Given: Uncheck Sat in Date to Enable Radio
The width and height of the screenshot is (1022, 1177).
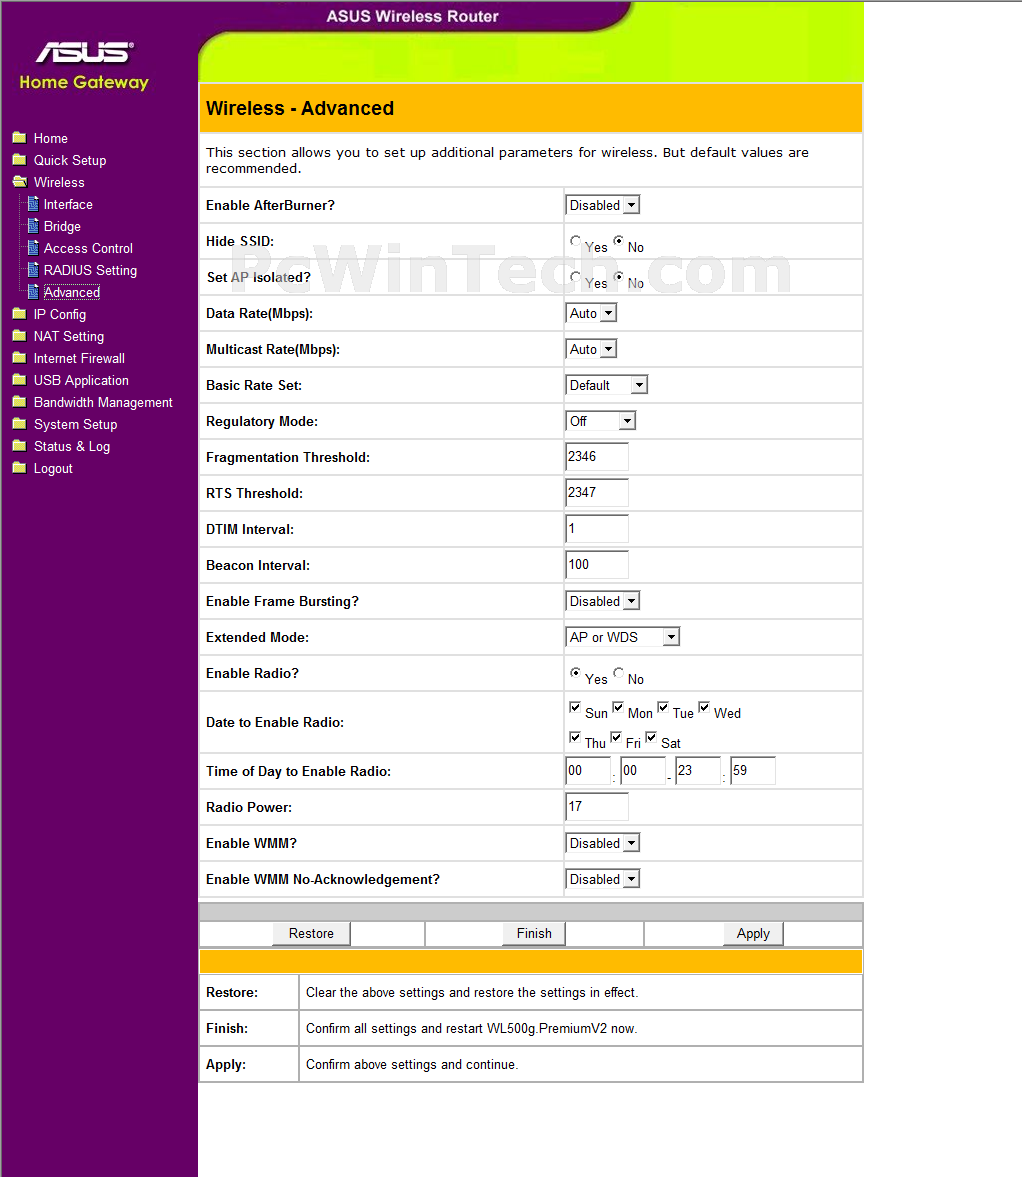Looking at the screenshot, I should point(651,737).
